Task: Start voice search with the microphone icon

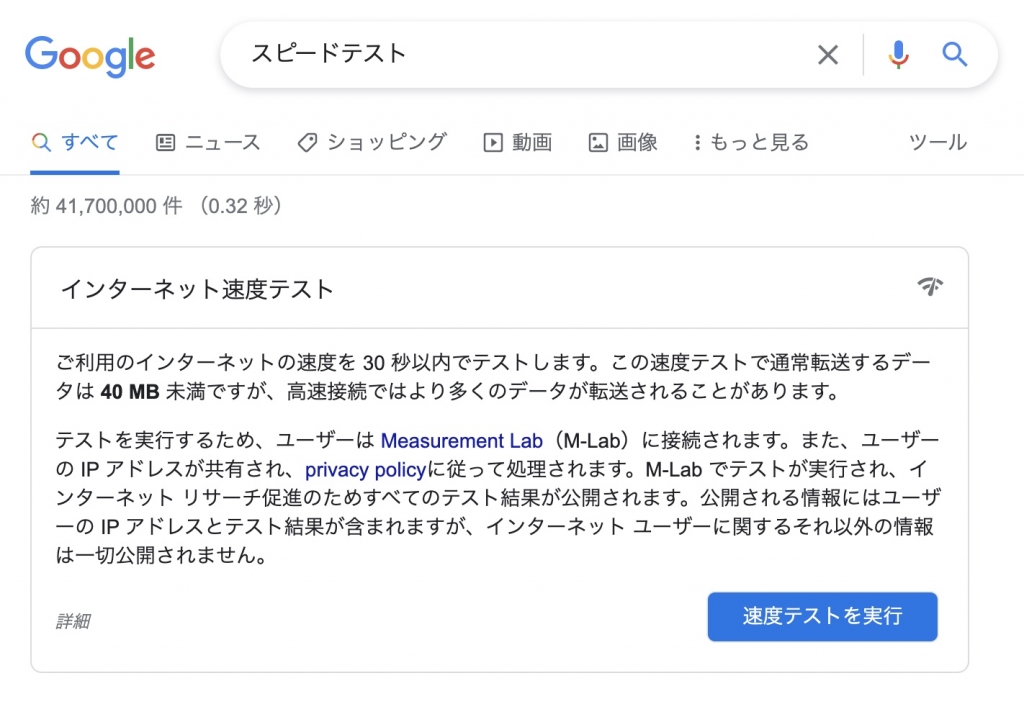Action: 898,55
